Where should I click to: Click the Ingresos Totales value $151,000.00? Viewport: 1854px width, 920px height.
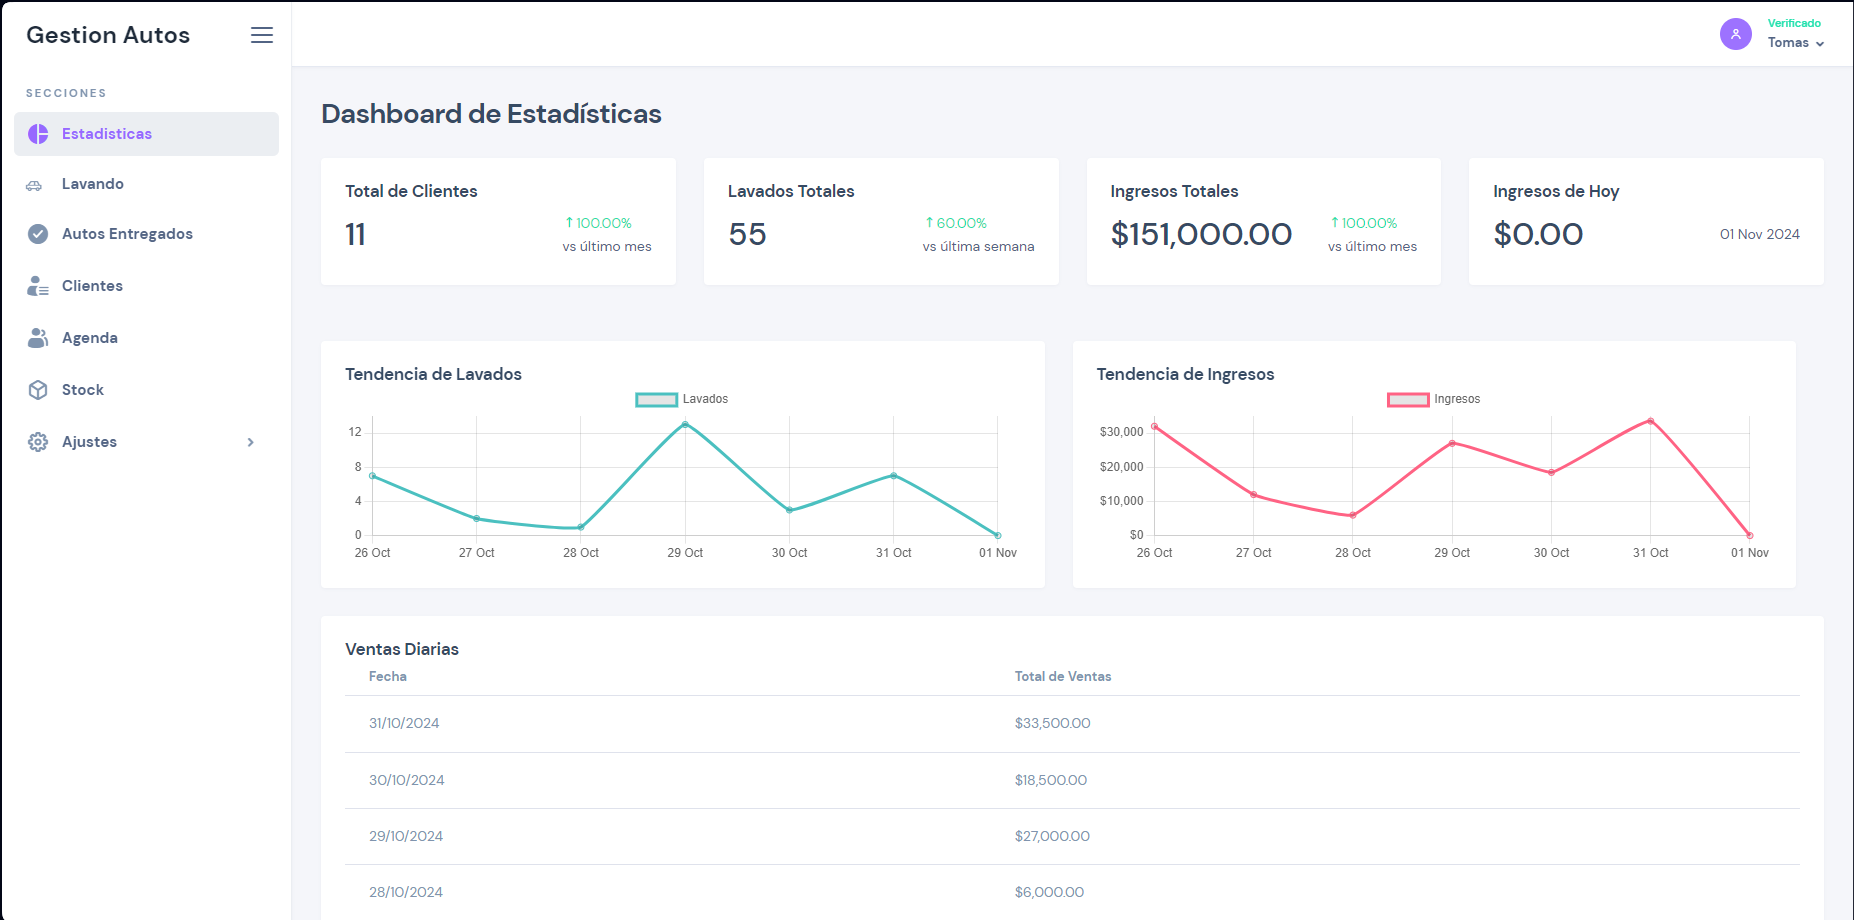pos(1201,234)
